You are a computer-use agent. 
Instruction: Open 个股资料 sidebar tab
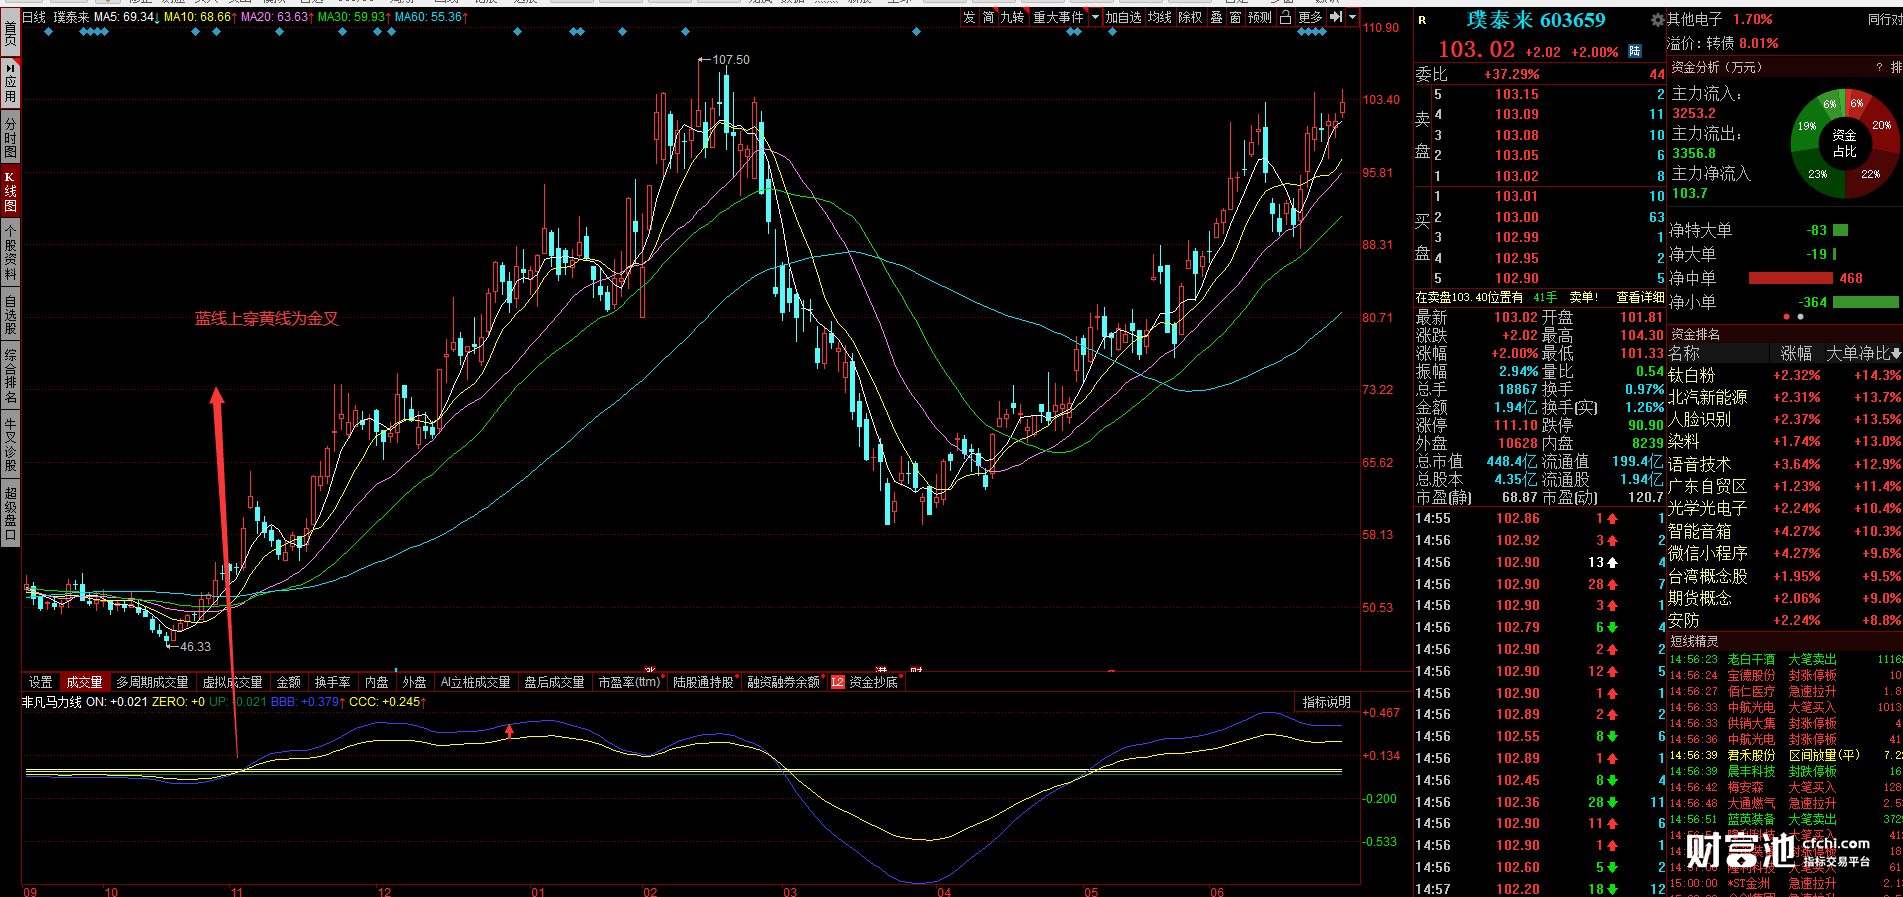point(10,251)
